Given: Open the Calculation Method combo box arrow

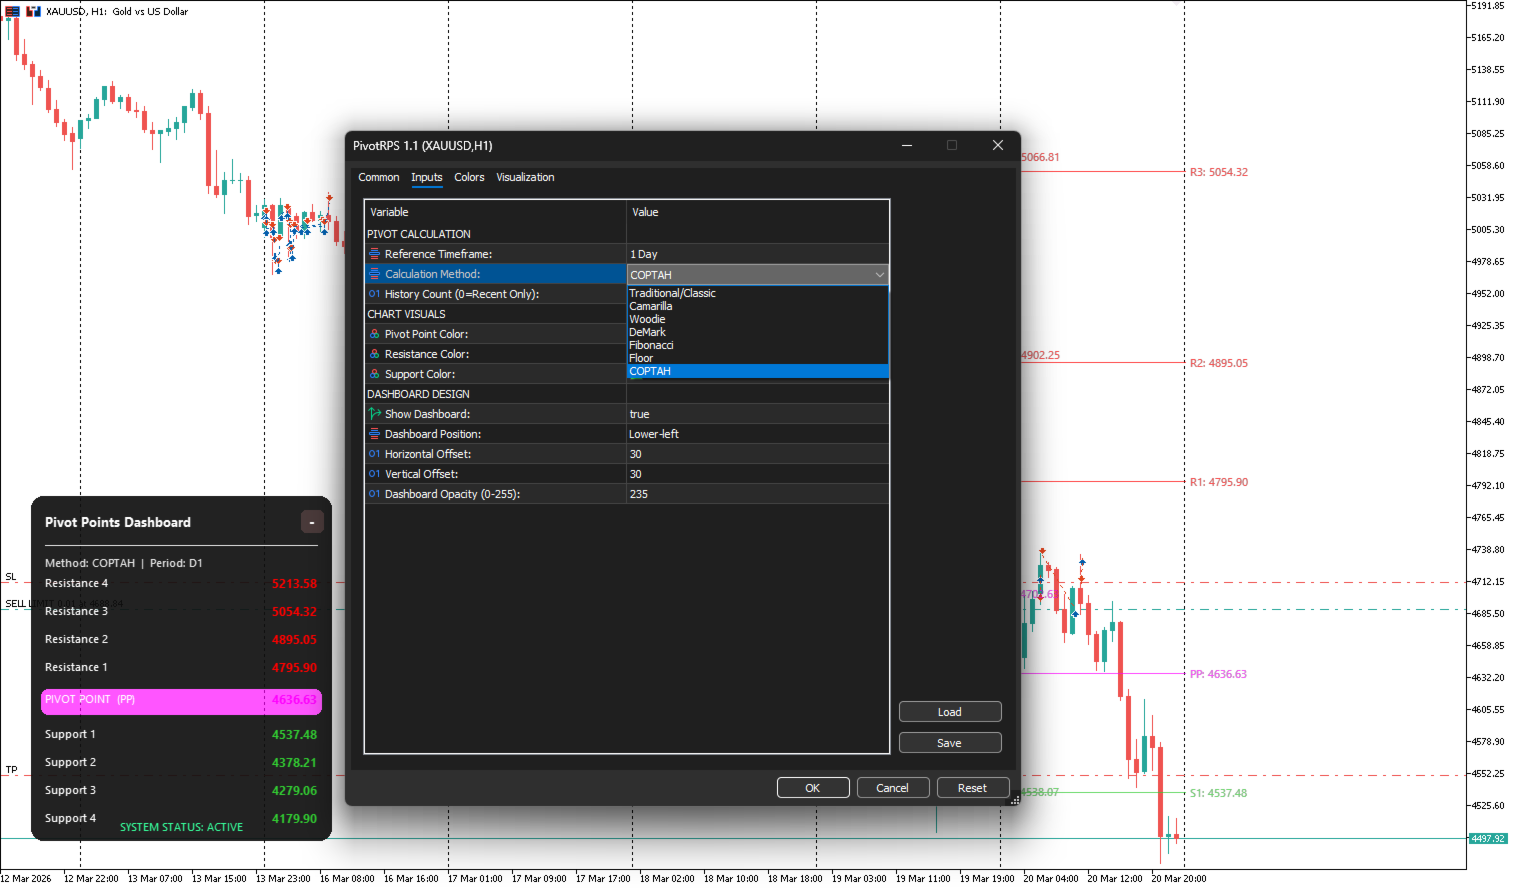Looking at the screenshot, I should point(879,275).
